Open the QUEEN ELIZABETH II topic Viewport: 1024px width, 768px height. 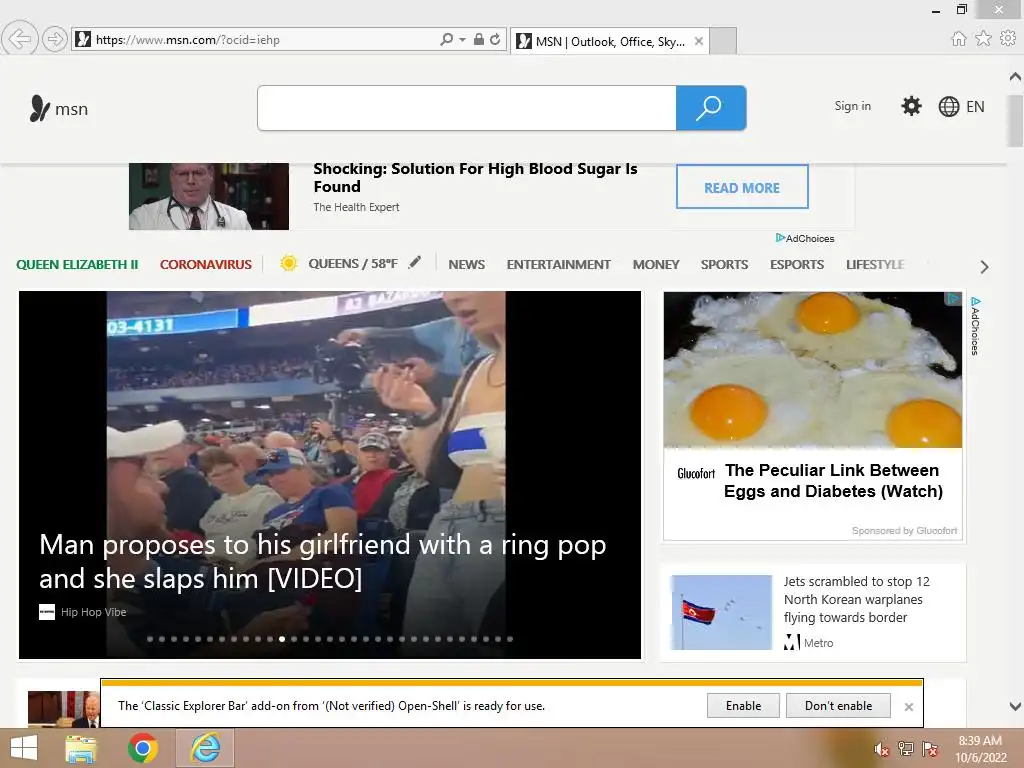(x=77, y=264)
